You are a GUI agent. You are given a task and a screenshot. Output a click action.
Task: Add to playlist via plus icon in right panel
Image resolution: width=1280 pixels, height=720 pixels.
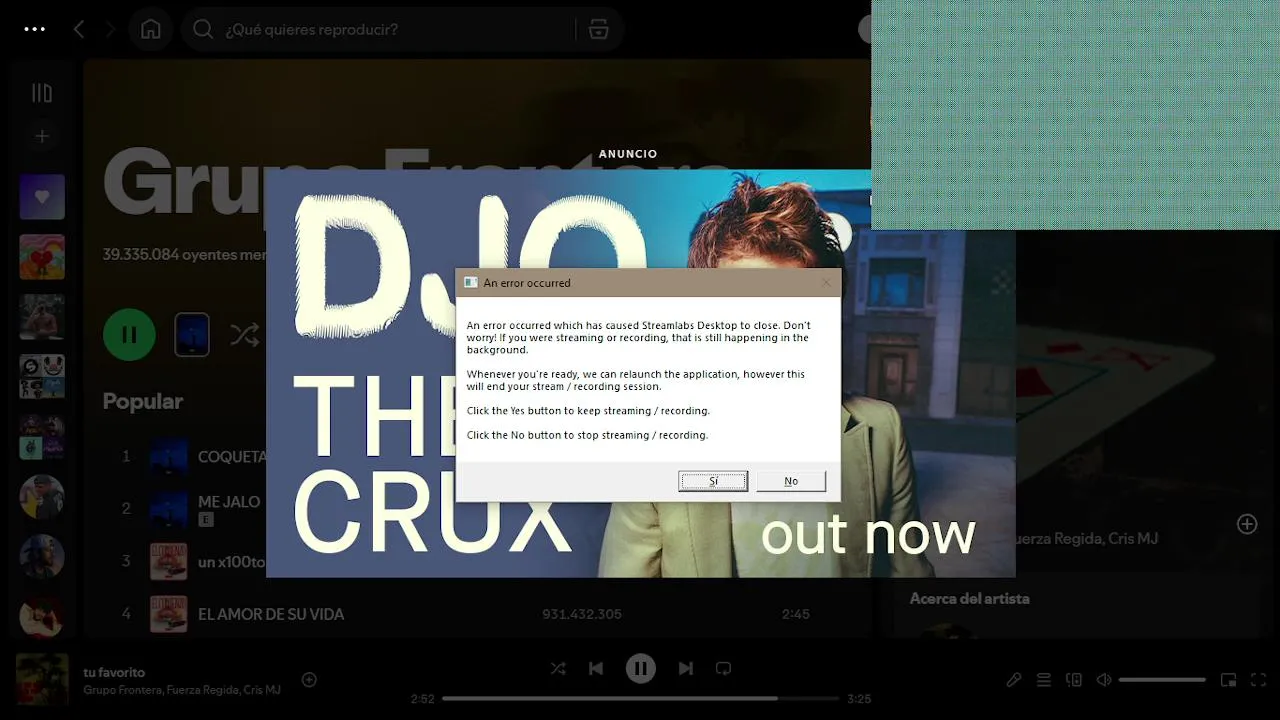[1247, 524]
